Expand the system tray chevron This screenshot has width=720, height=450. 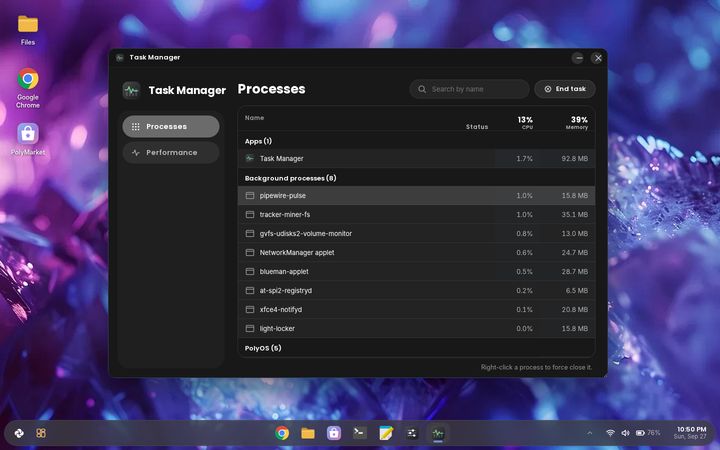[x=590, y=433]
